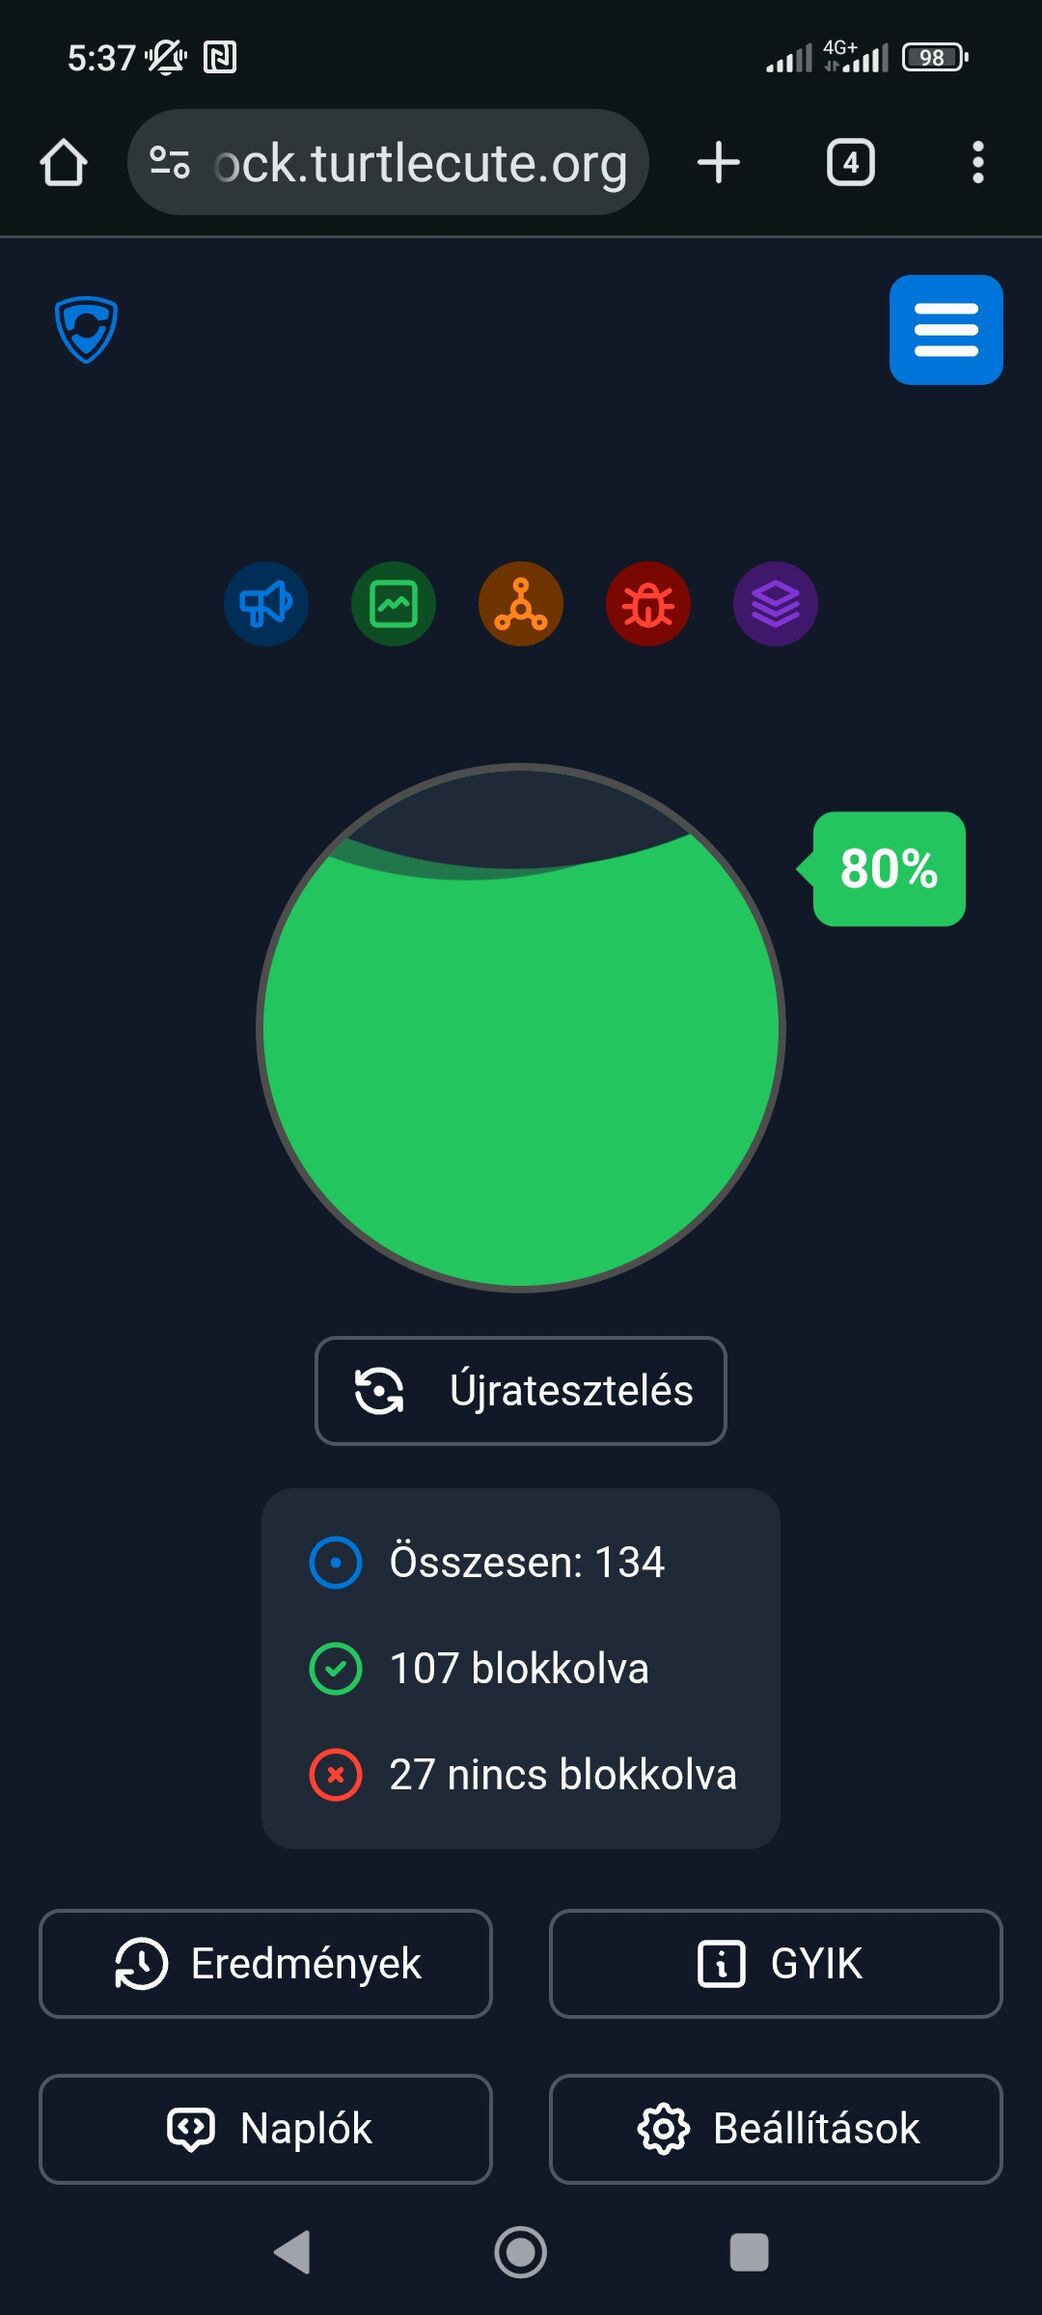
Task: Select the green analytics chart icon
Action: pos(393,604)
